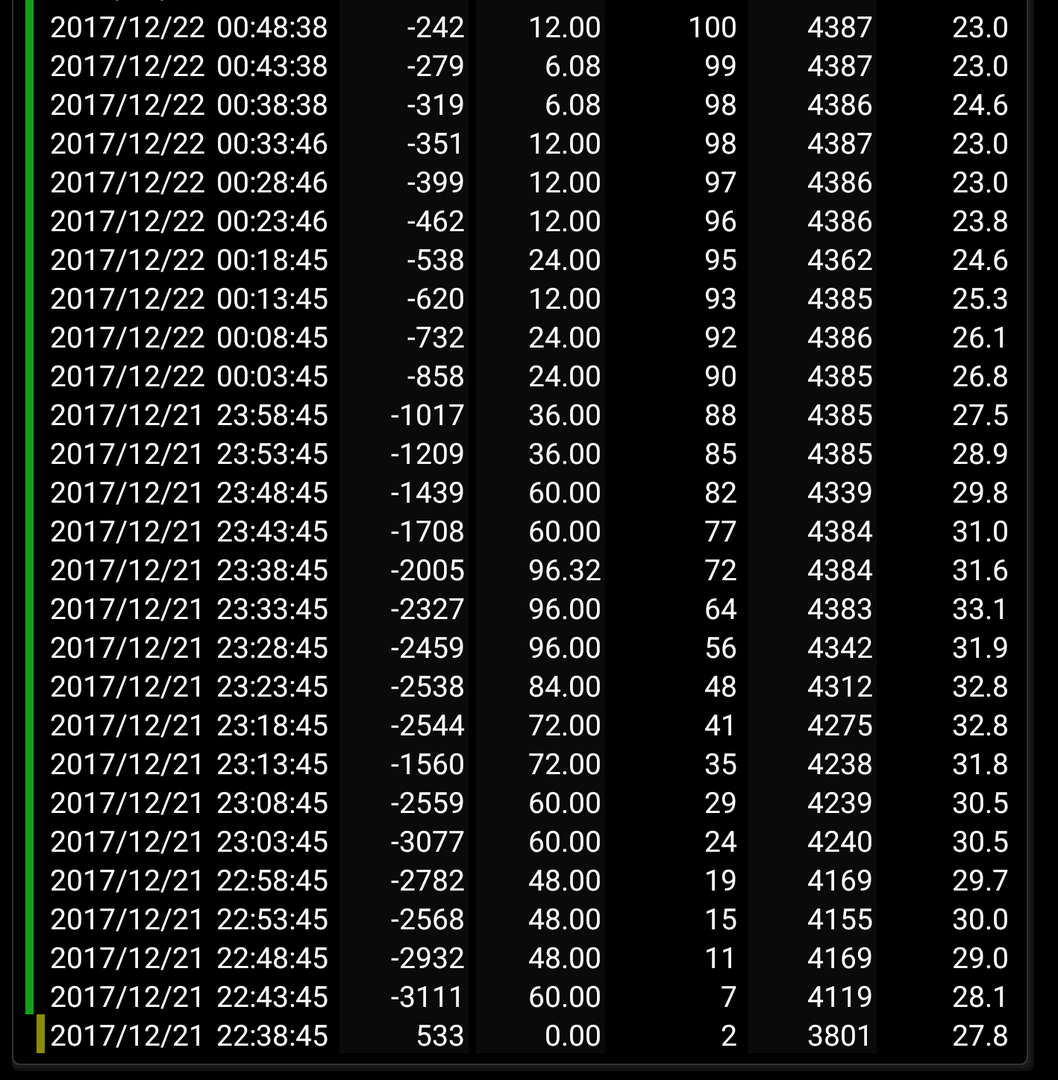Image resolution: width=1058 pixels, height=1080 pixels.
Task: Click the temperature value 33.1
Action: tap(980, 610)
